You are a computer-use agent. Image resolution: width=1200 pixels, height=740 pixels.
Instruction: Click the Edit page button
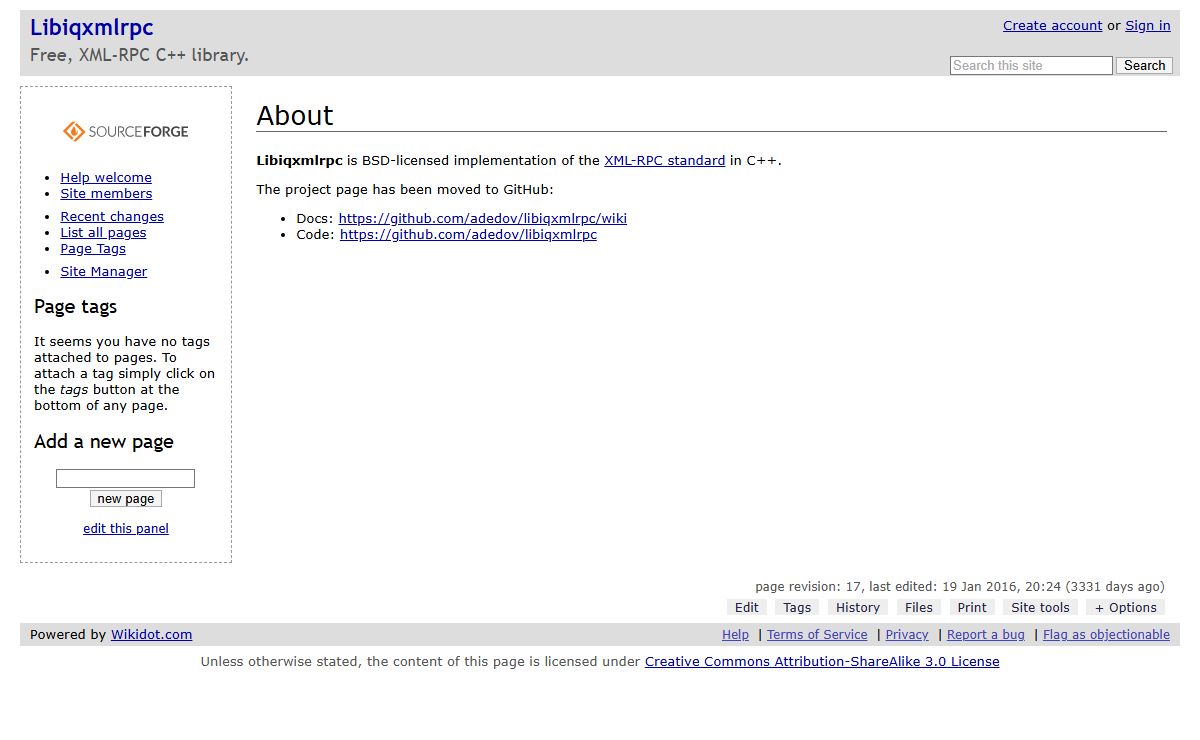pos(747,608)
